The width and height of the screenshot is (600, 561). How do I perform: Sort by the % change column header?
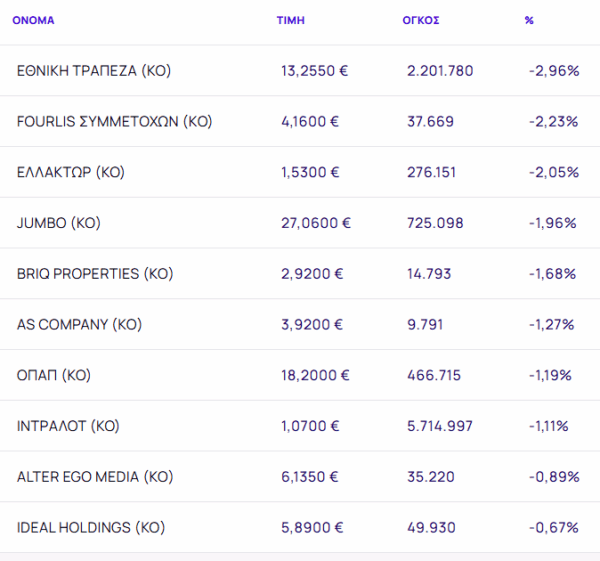pyautogui.click(x=529, y=20)
